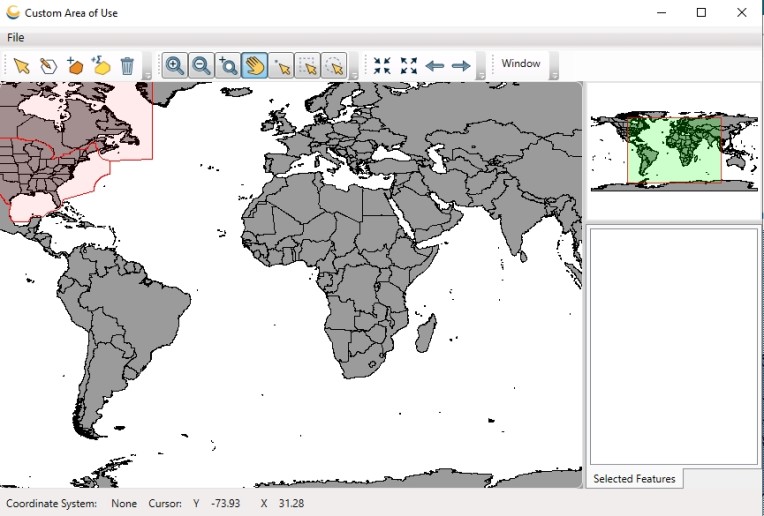764x516 pixels.
Task: Click the Window toolbar button
Action: 521,64
